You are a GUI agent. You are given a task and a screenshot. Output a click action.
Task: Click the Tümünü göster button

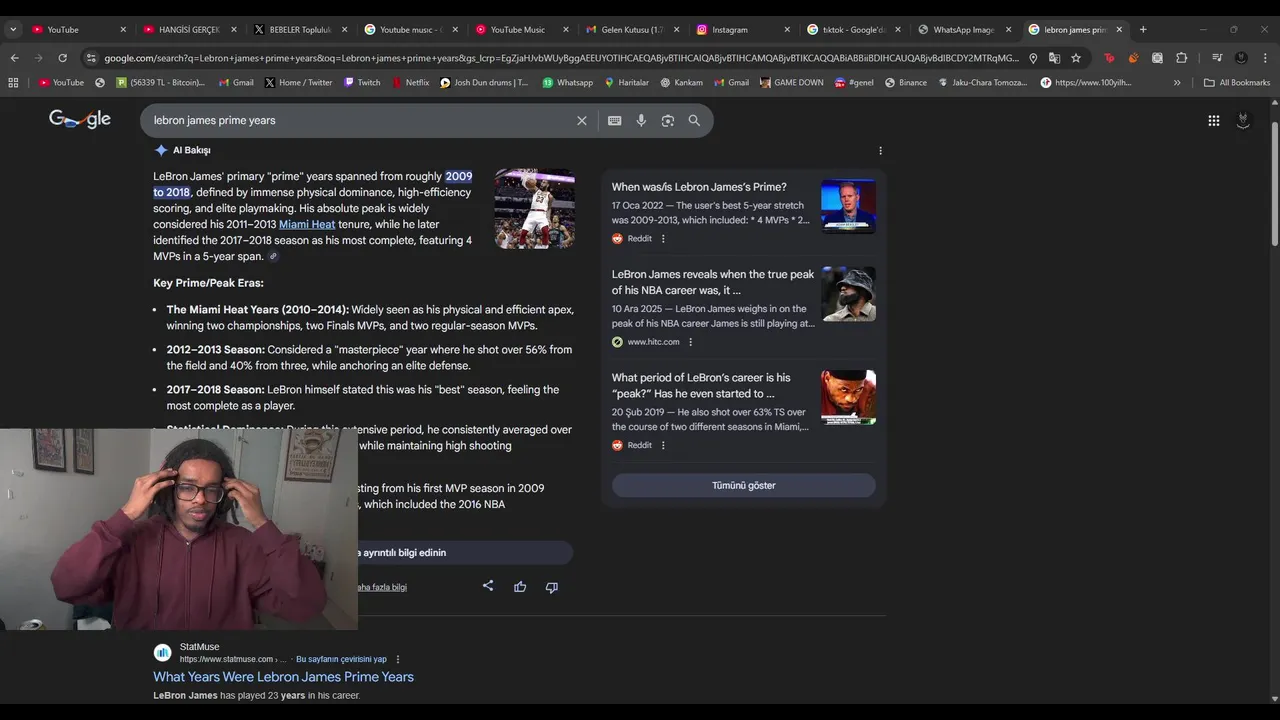click(x=743, y=485)
